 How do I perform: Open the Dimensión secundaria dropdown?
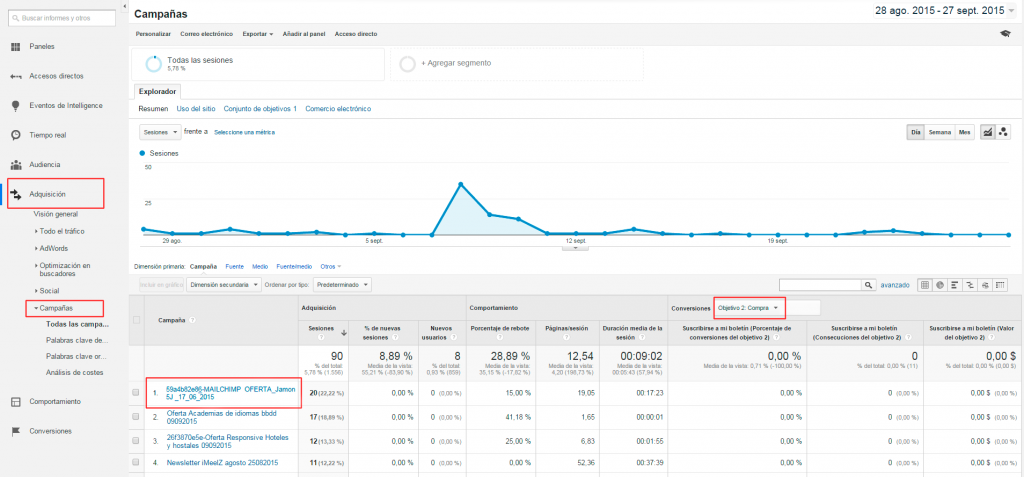point(223,285)
